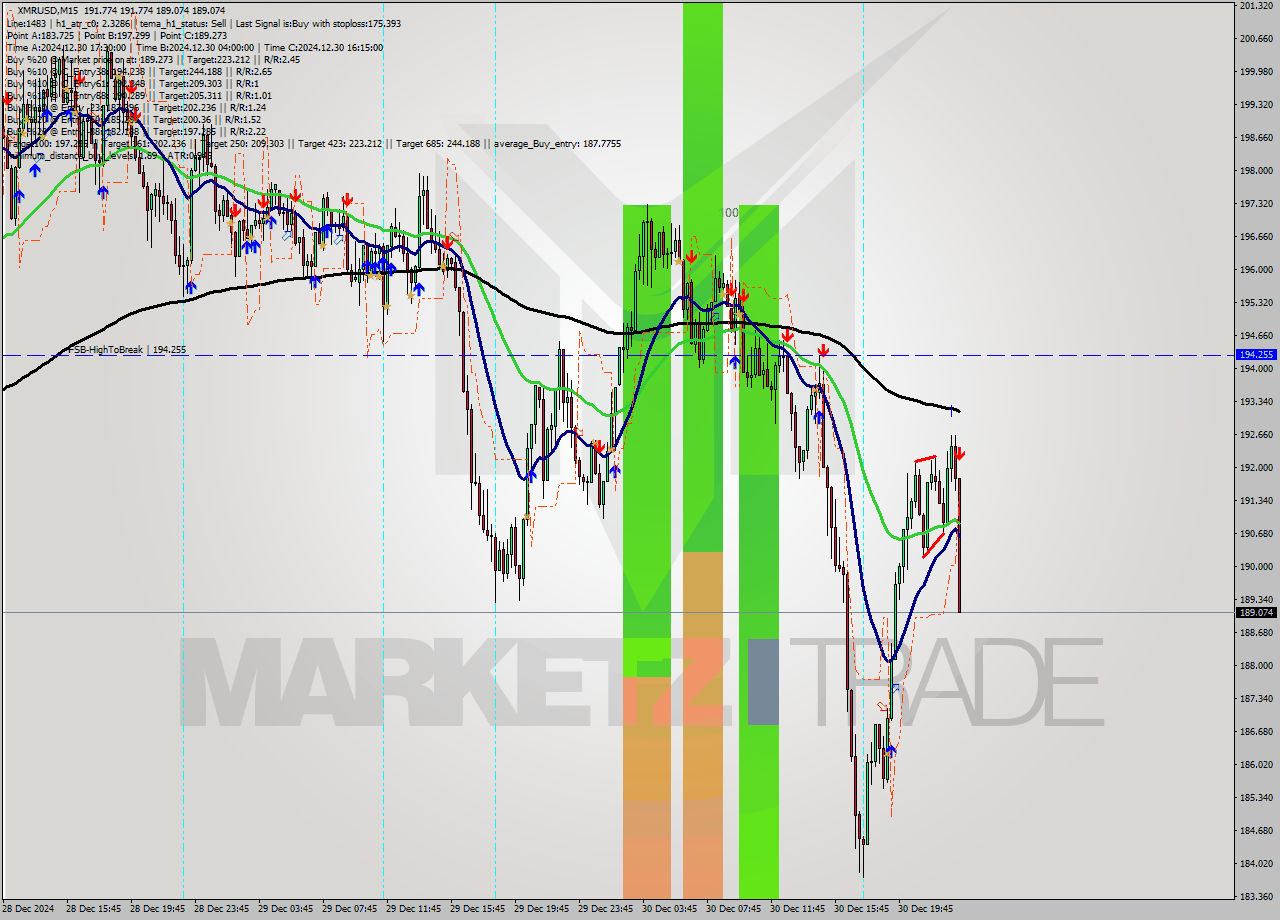The width and height of the screenshot is (1280, 920).
Task: Click the '30 Dec 19:45' time axis label
Action: (925, 910)
